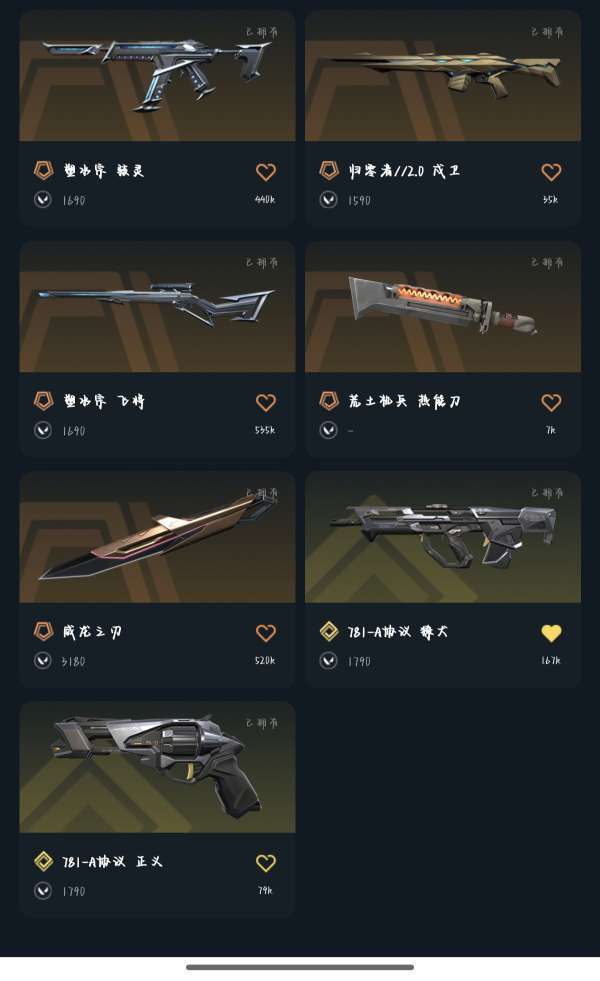Like the 热能刀 melee skin via heart icon
The height and width of the screenshot is (981, 600).
point(551,402)
